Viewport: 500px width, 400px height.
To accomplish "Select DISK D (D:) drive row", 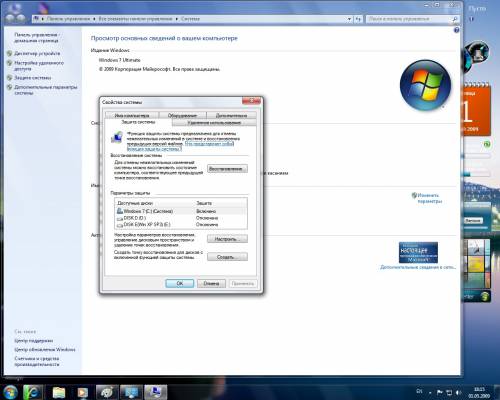I will 181,218.
